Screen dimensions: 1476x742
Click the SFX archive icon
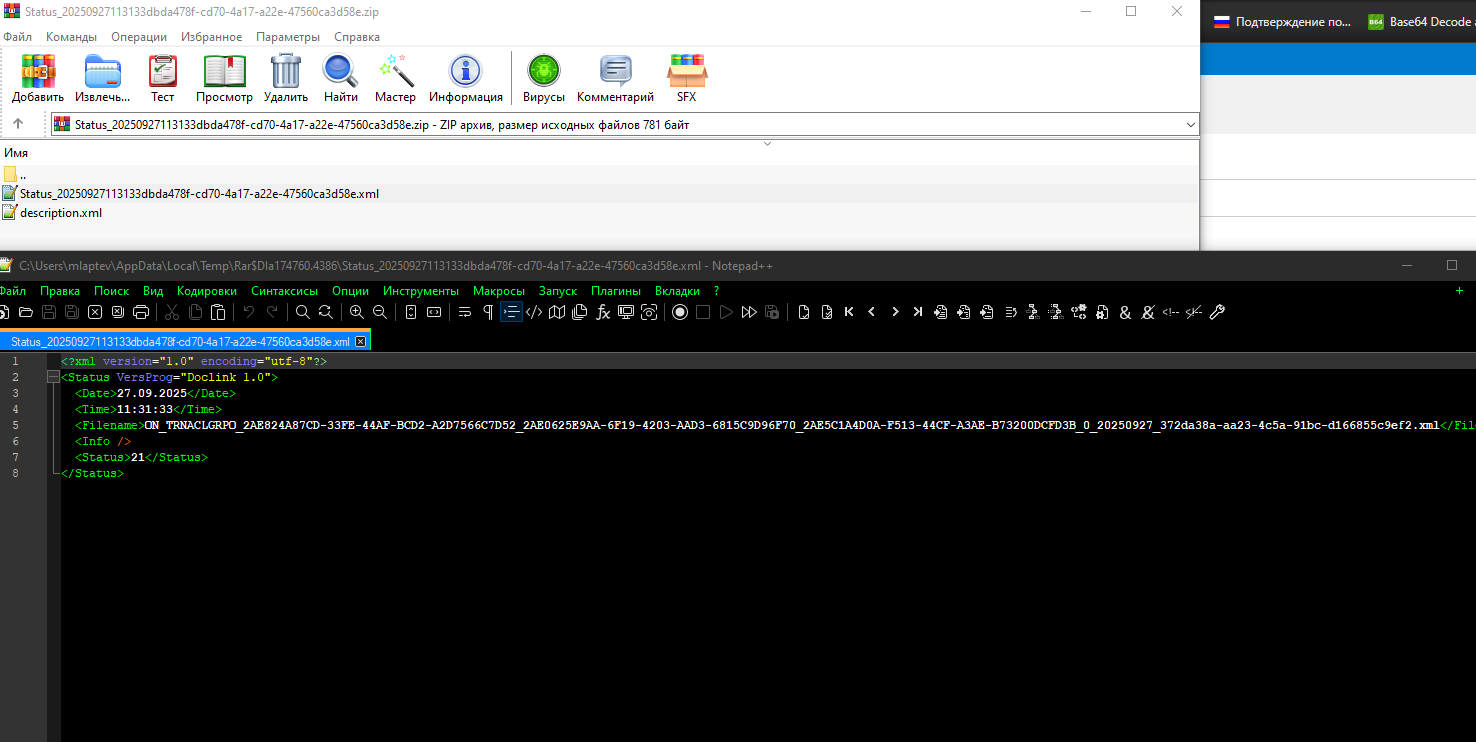coord(687,78)
